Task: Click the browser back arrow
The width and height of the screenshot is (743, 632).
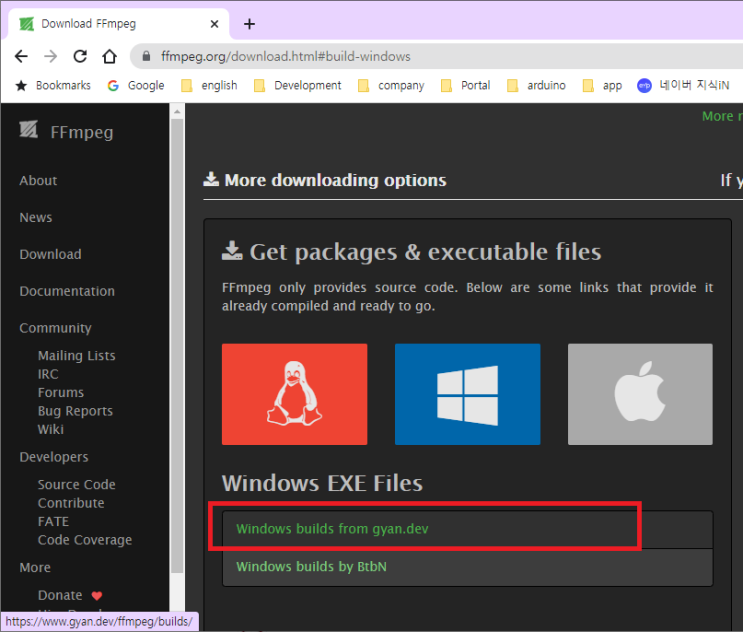Action: (21, 56)
